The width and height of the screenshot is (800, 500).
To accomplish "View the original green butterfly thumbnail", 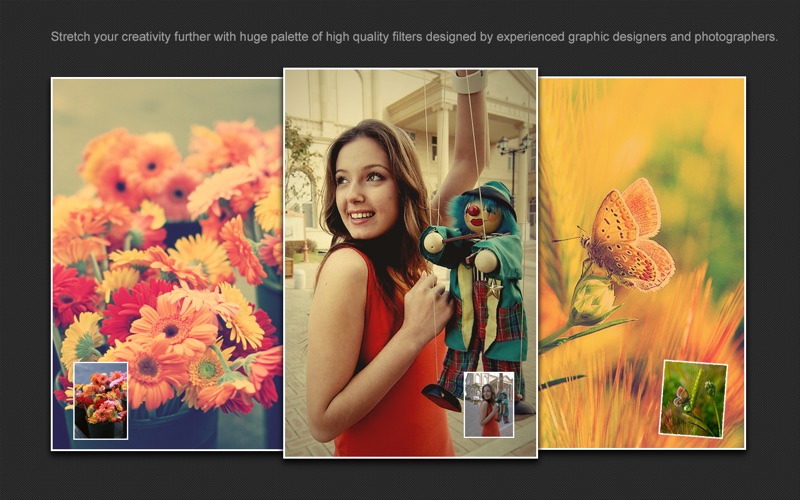I will 693,399.
